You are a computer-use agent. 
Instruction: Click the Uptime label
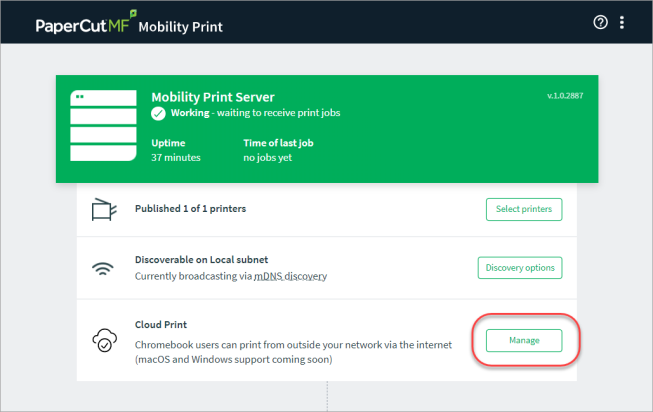coord(168,143)
